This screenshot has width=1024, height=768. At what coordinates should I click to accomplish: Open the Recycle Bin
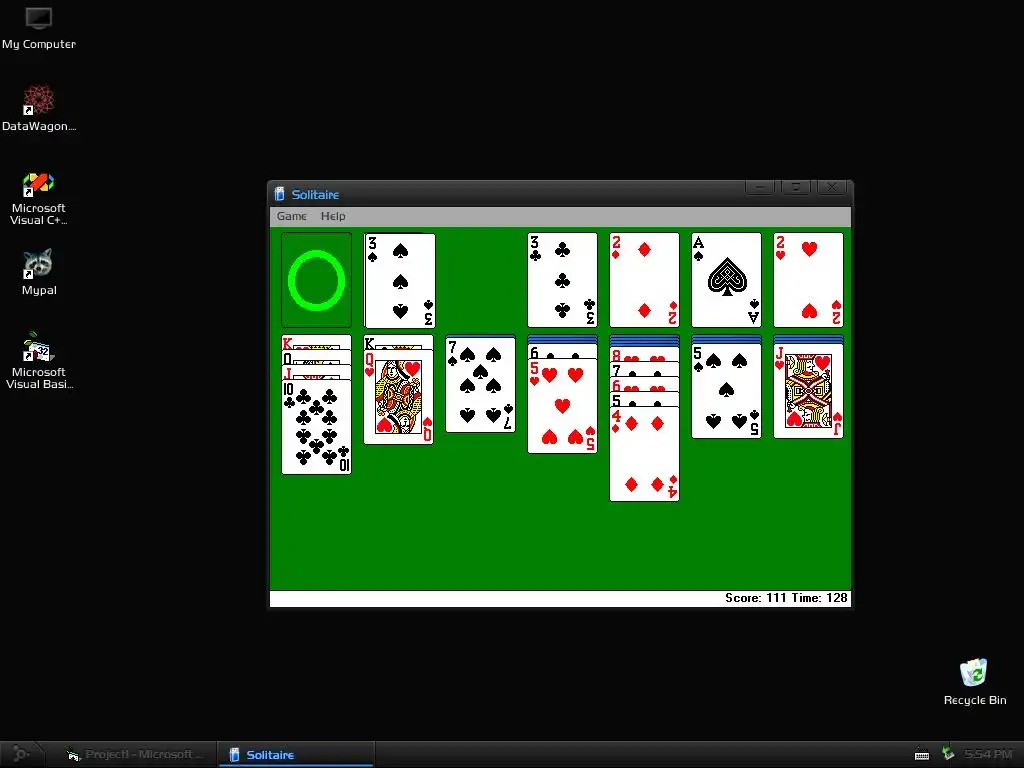[x=974, y=682]
